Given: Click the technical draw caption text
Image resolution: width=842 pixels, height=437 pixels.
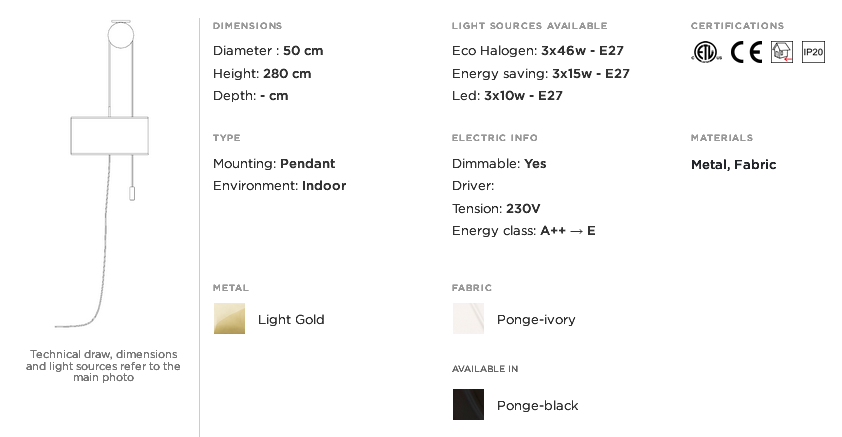Looking at the screenshot, I should (103, 366).
